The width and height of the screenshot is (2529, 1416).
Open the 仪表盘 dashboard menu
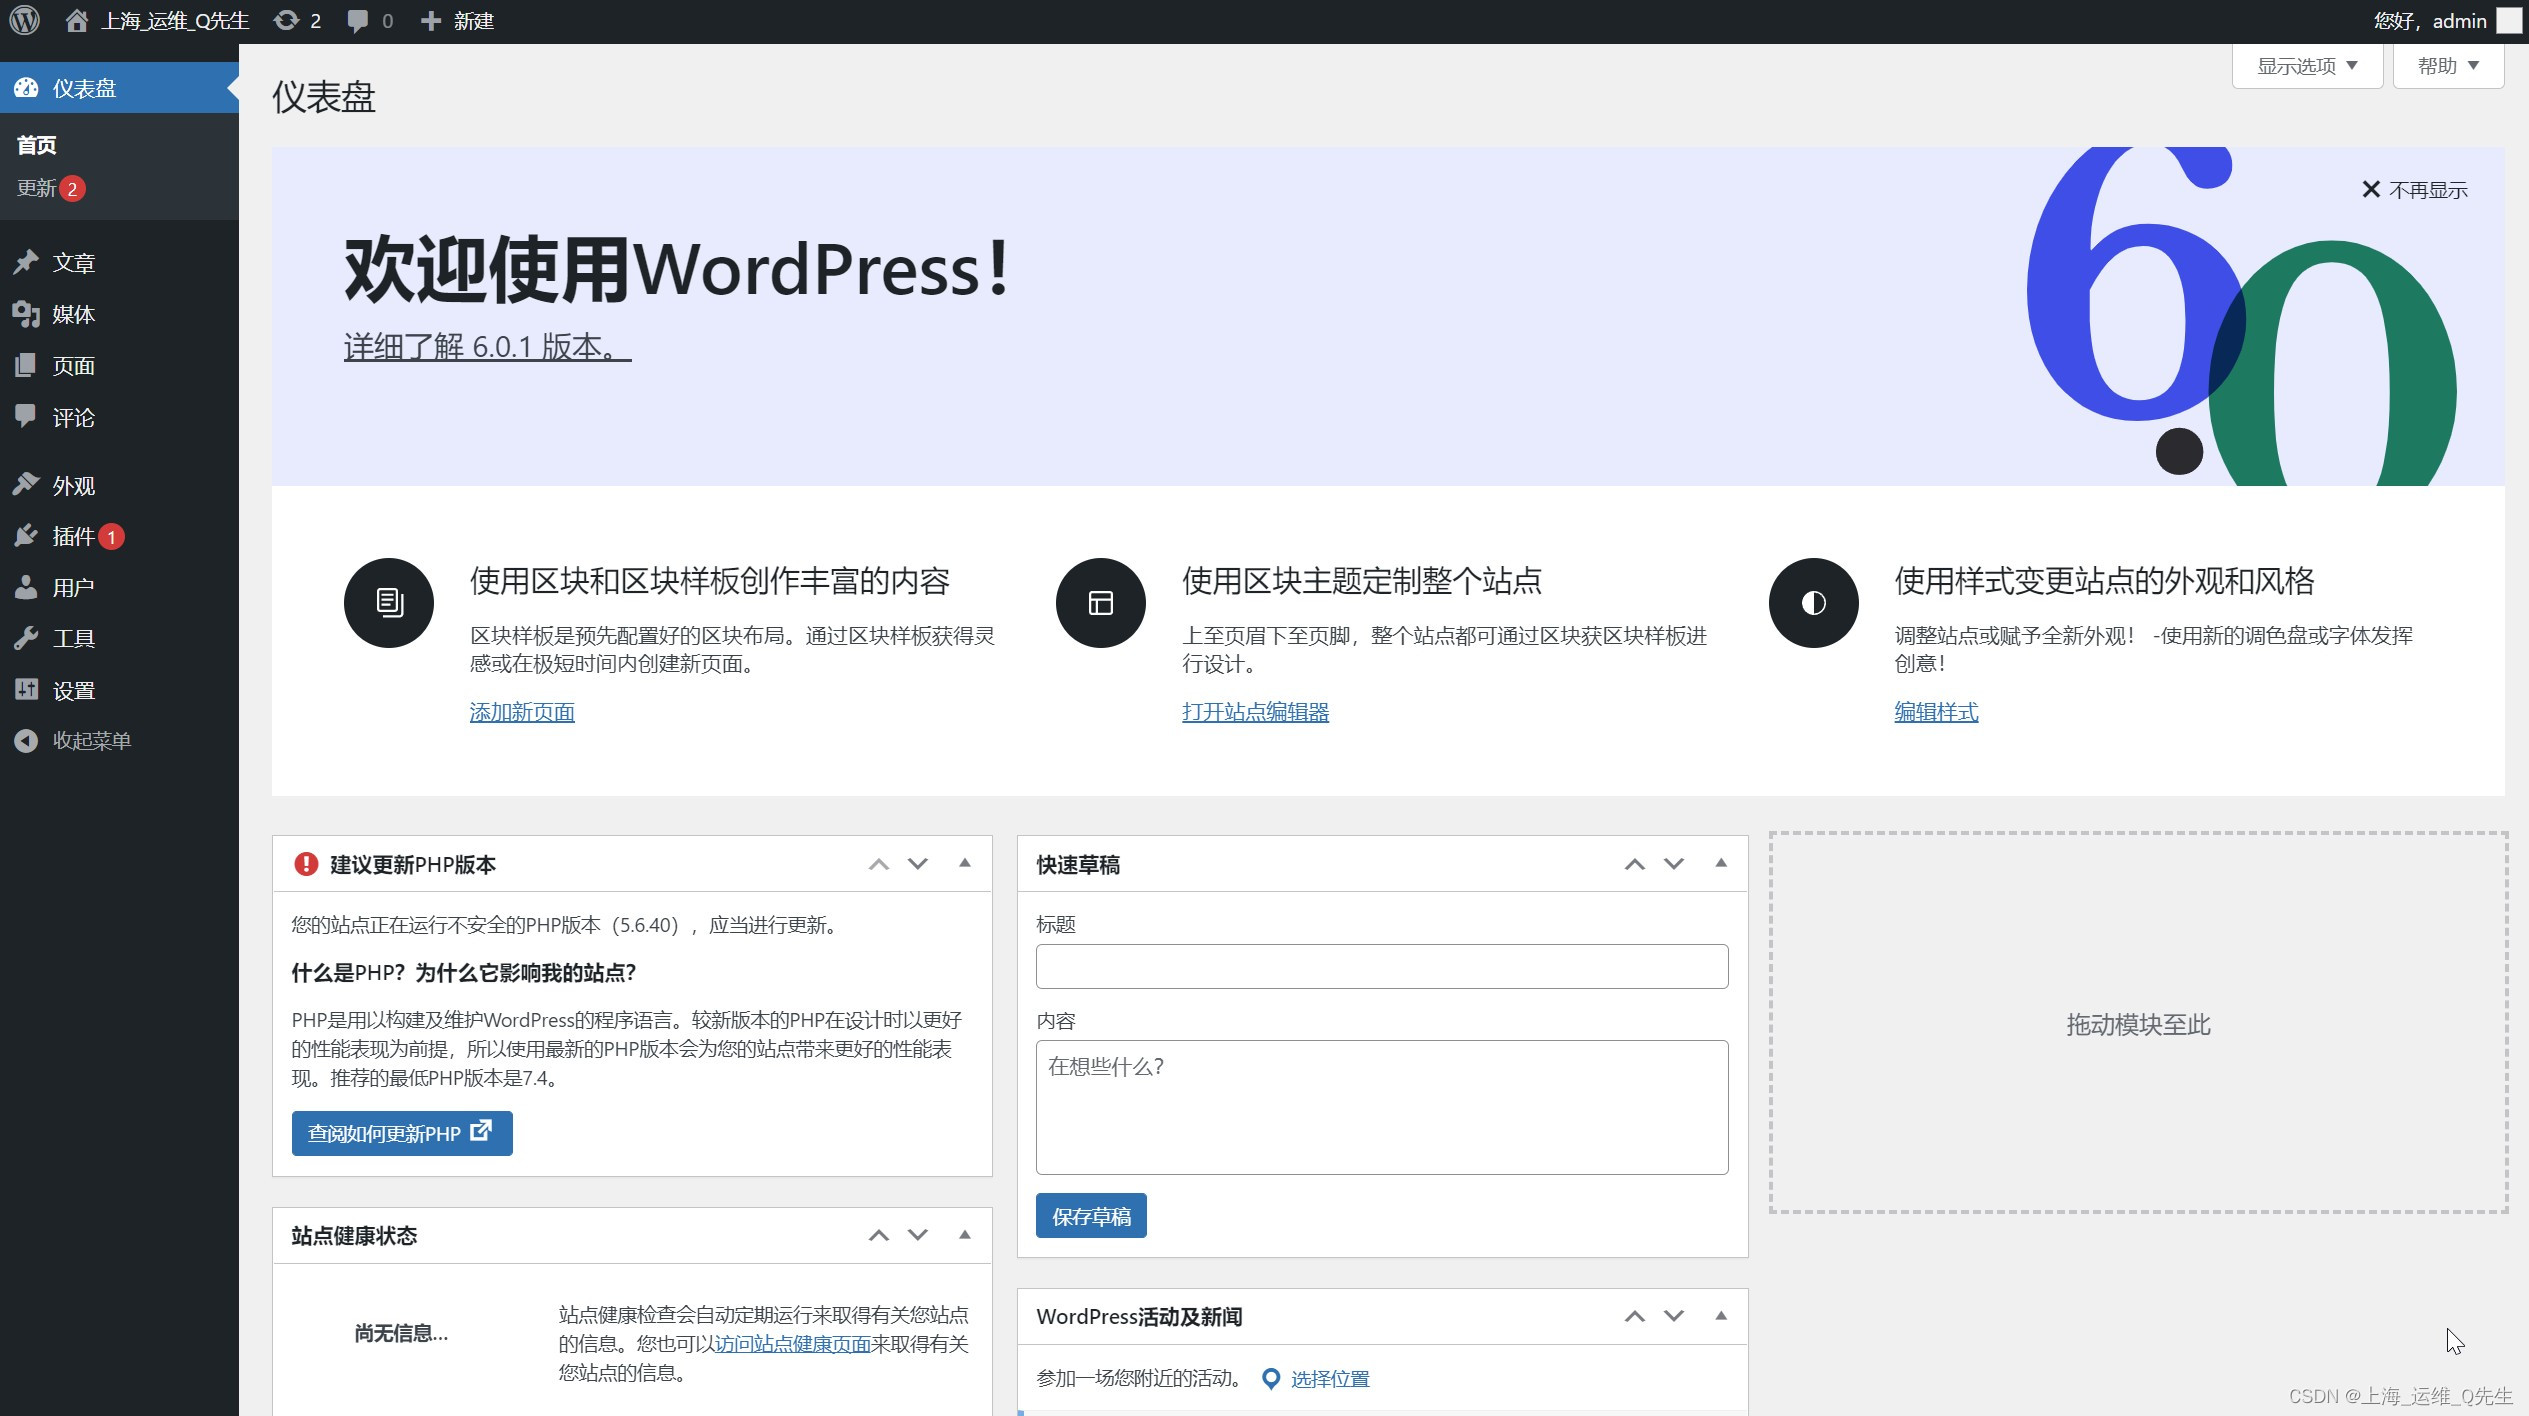(119, 88)
